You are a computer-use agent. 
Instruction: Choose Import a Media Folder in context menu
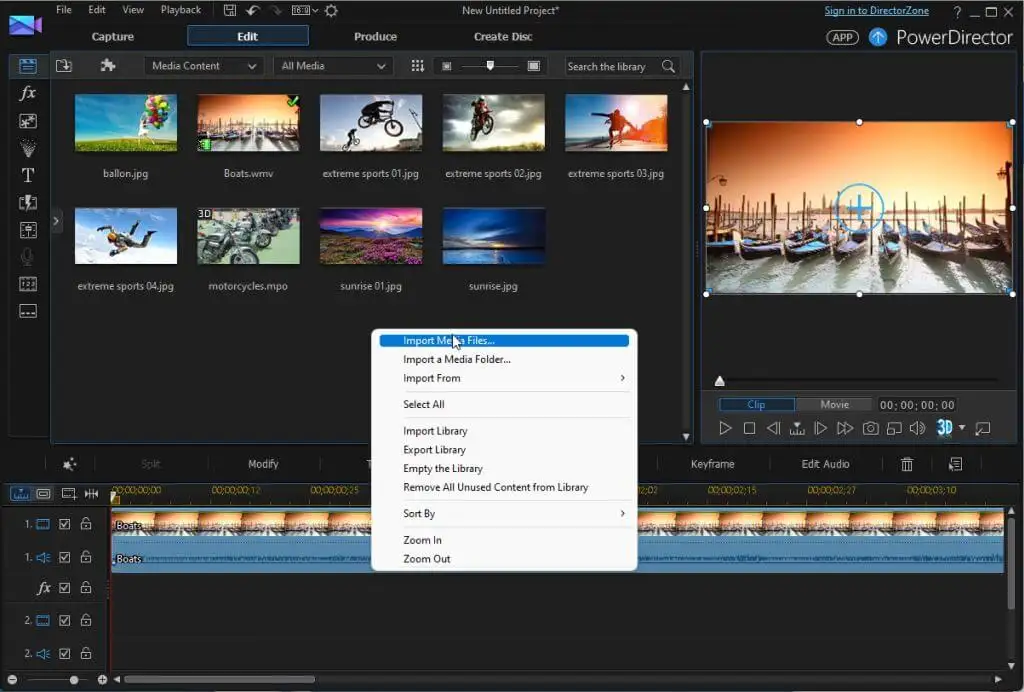tap(456, 359)
